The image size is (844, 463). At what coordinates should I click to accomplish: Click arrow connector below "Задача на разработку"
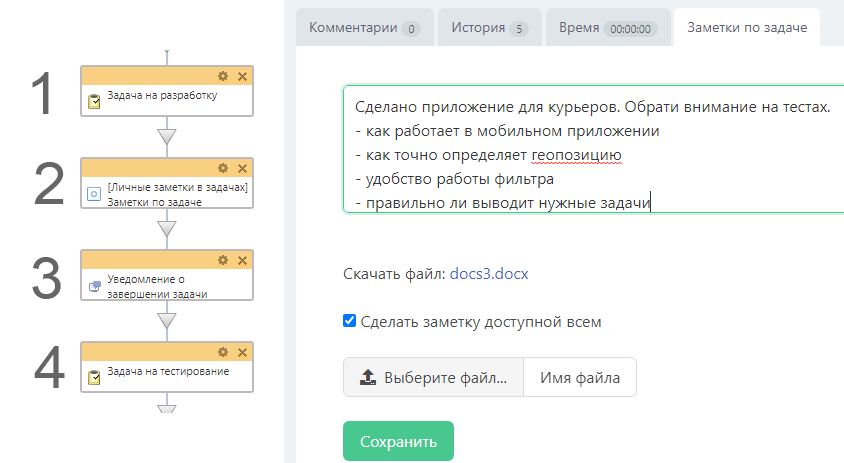point(167,137)
